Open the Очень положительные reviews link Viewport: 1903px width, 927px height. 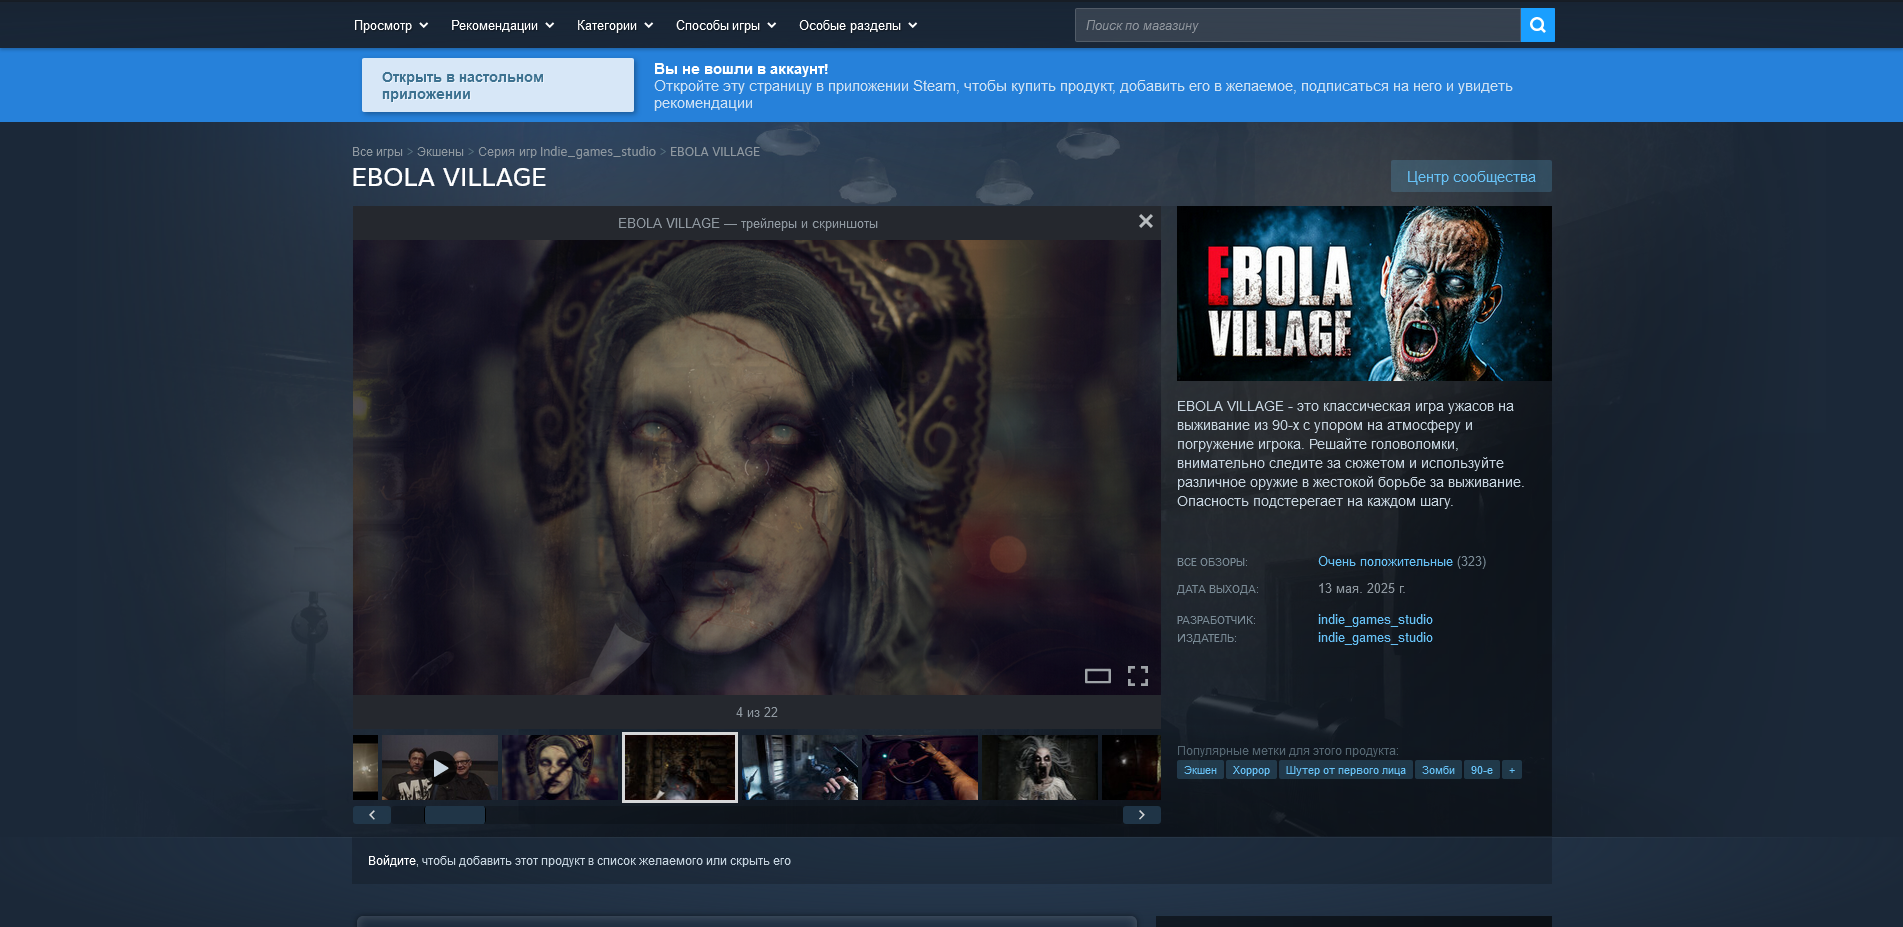(x=1385, y=562)
